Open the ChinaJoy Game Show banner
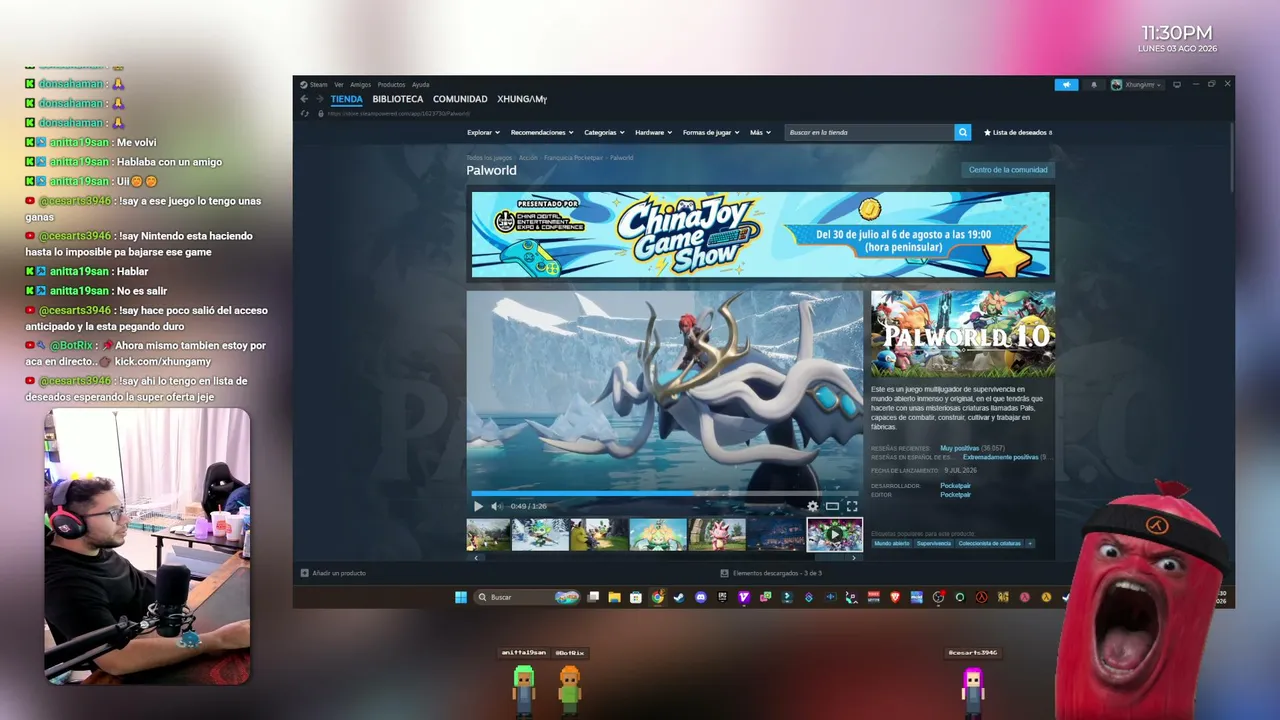The image size is (1280, 720). [x=760, y=235]
